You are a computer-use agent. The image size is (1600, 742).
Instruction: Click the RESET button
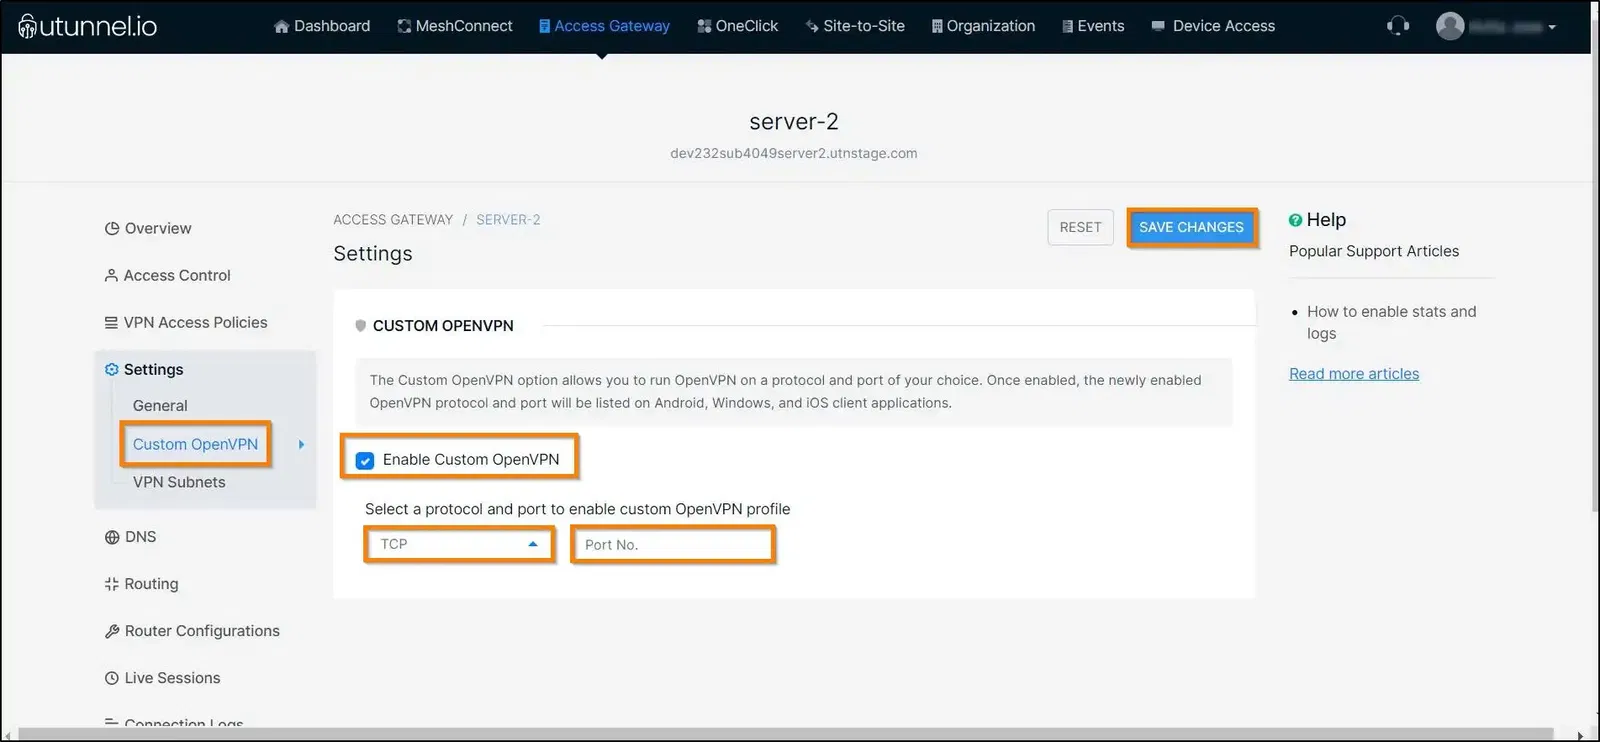1080,227
